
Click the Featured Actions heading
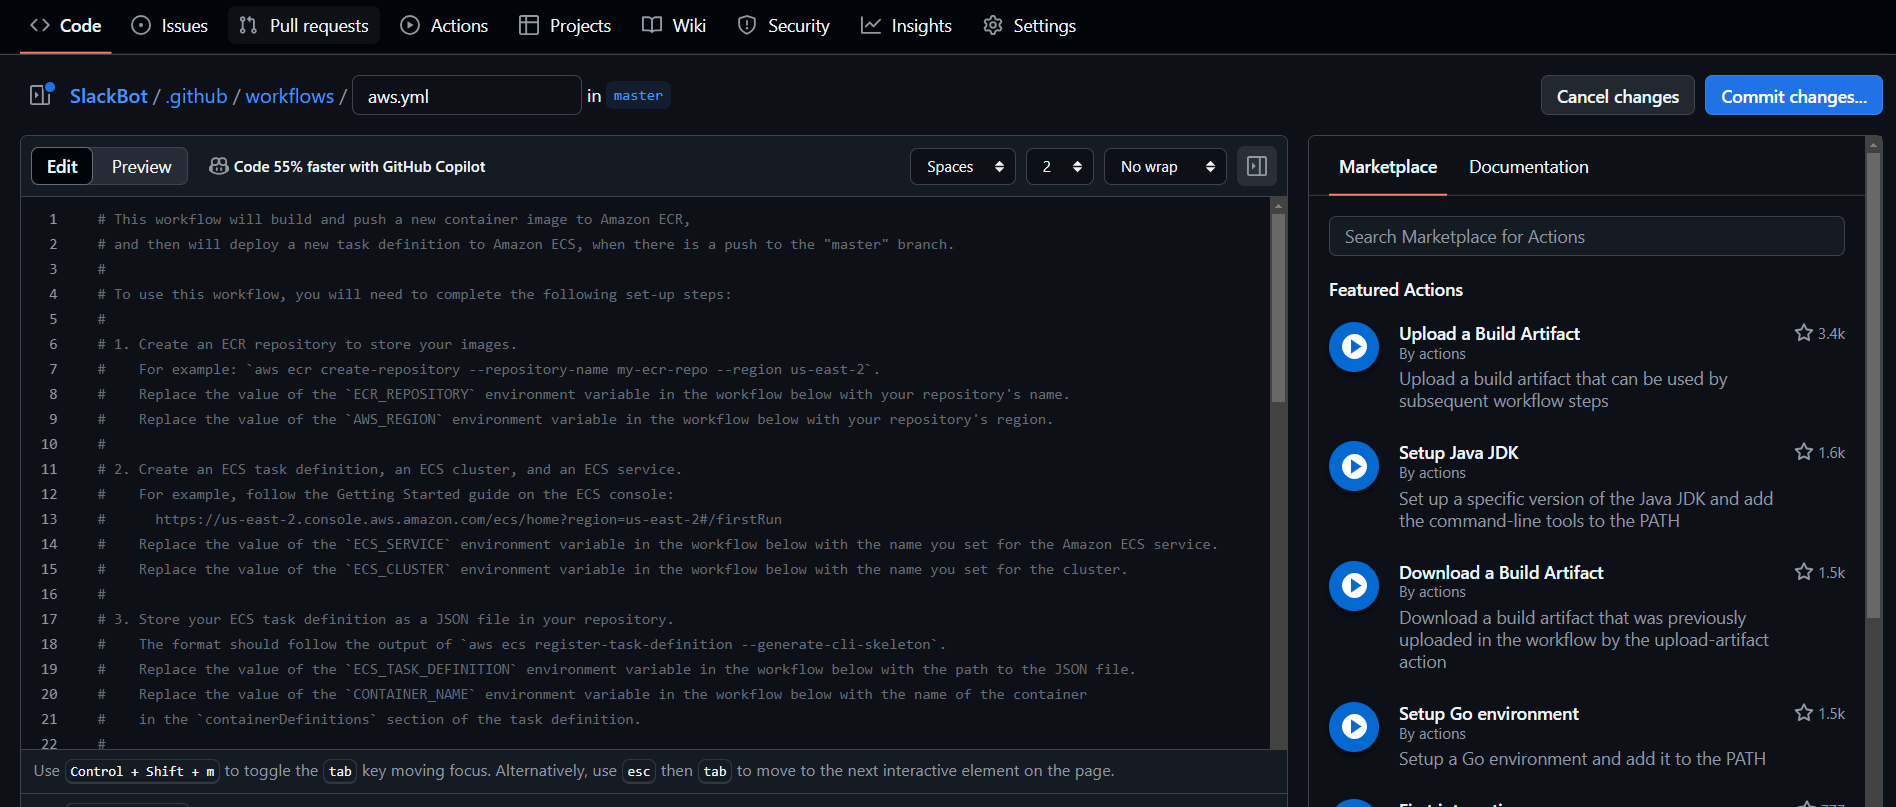pyautogui.click(x=1395, y=290)
